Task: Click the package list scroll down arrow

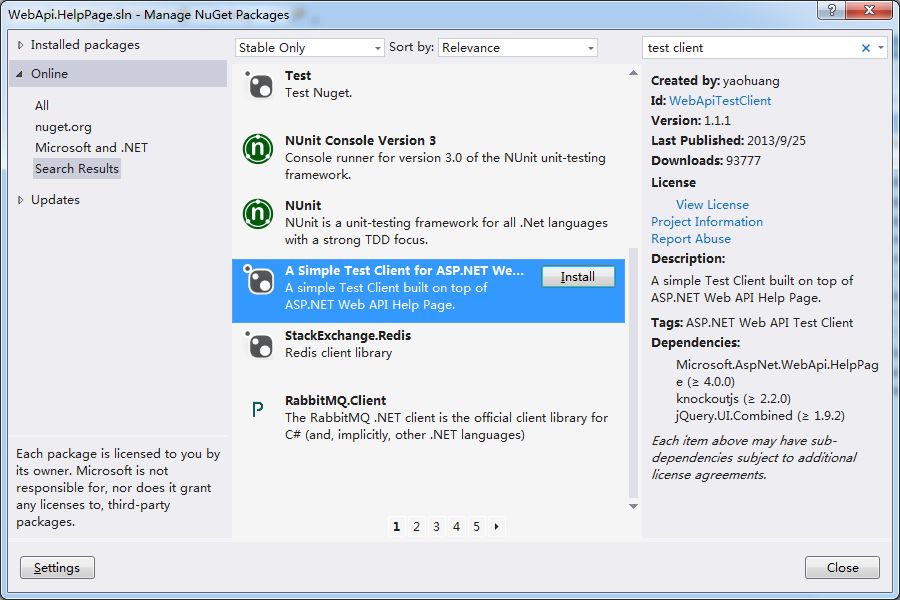Action: [x=633, y=506]
